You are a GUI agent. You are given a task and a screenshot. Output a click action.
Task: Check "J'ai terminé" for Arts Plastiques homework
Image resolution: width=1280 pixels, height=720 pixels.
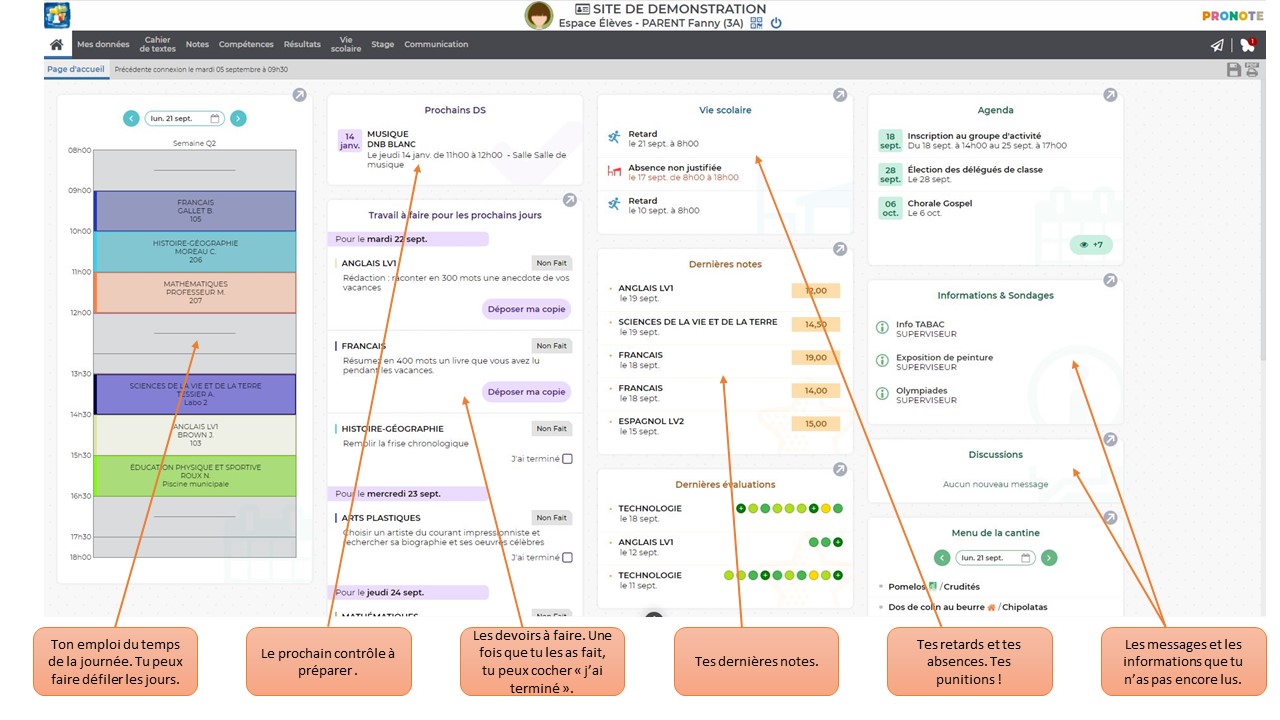click(567, 558)
